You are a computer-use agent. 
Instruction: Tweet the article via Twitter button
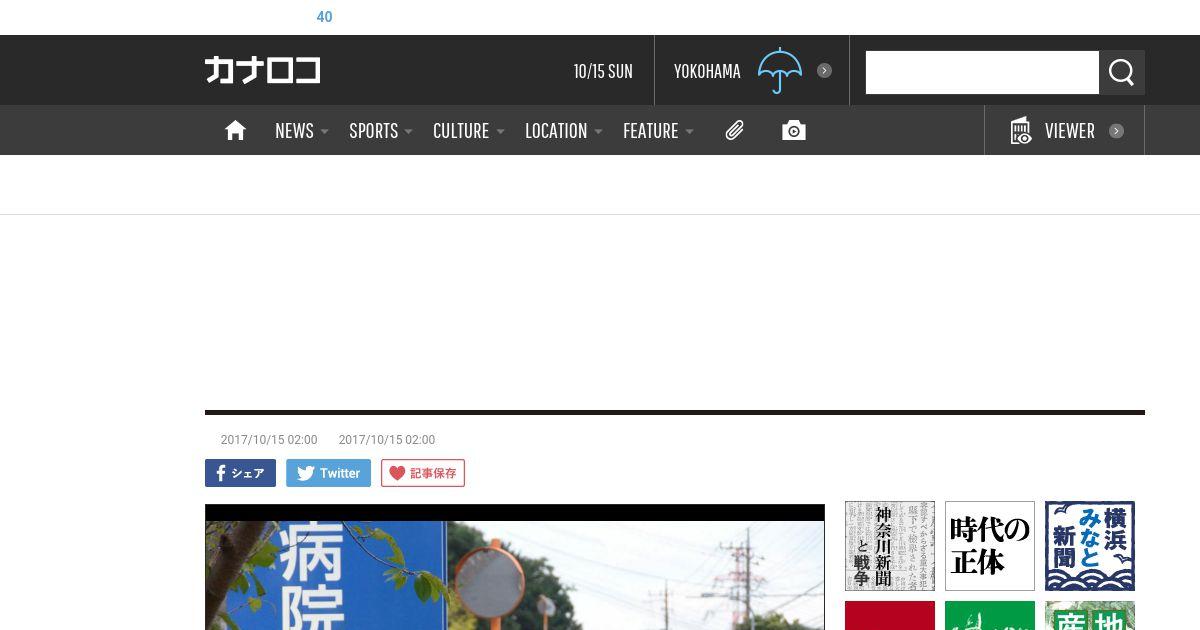coord(328,473)
